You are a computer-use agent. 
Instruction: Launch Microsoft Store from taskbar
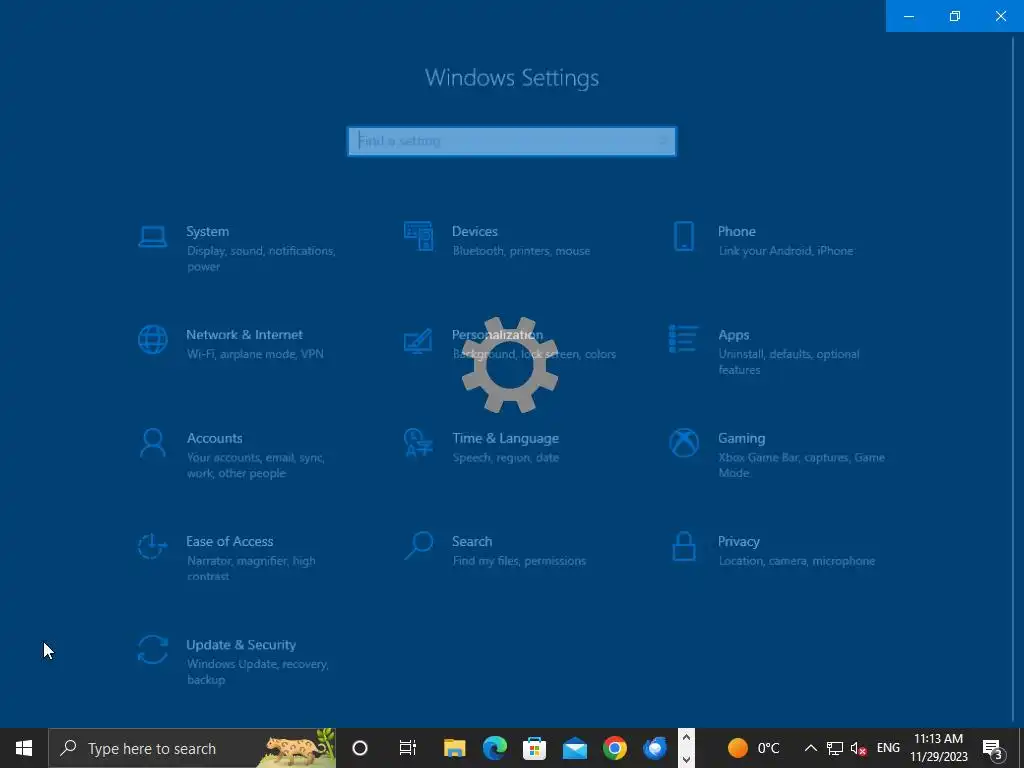535,748
